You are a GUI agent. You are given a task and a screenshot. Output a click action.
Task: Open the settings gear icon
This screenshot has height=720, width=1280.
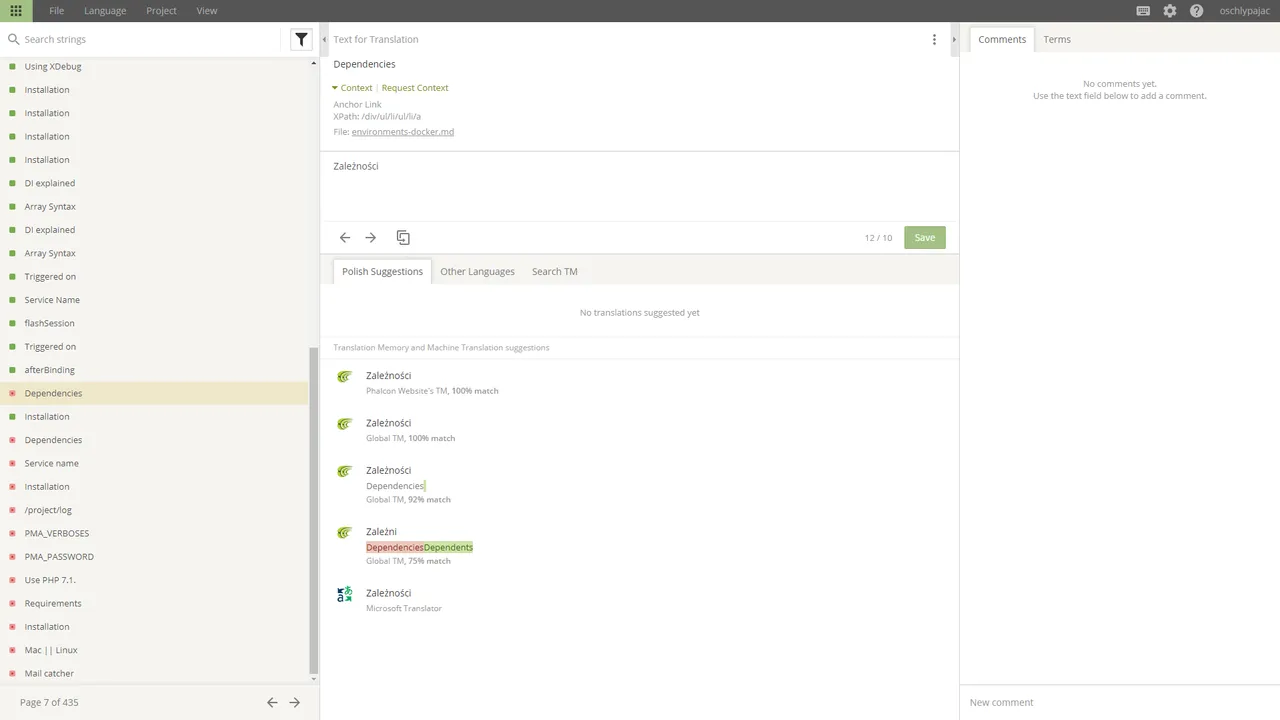pyautogui.click(x=1170, y=11)
